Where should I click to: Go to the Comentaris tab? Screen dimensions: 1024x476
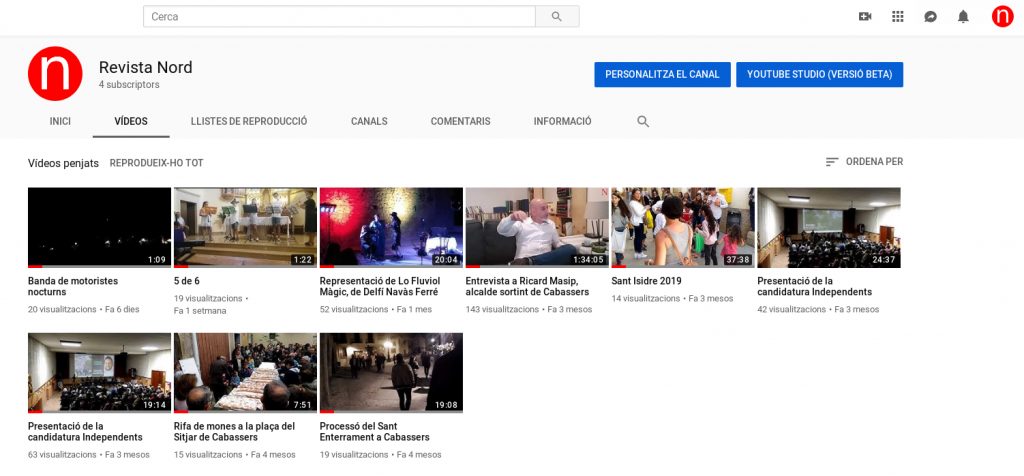[460, 122]
